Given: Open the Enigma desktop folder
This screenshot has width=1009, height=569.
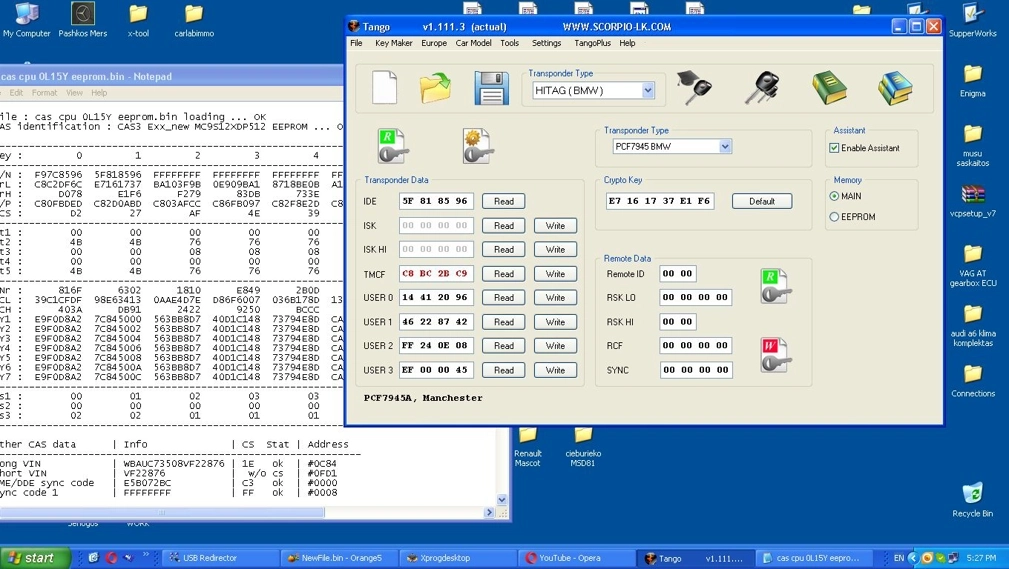Looking at the screenshot, I should [x=972, y=80].
